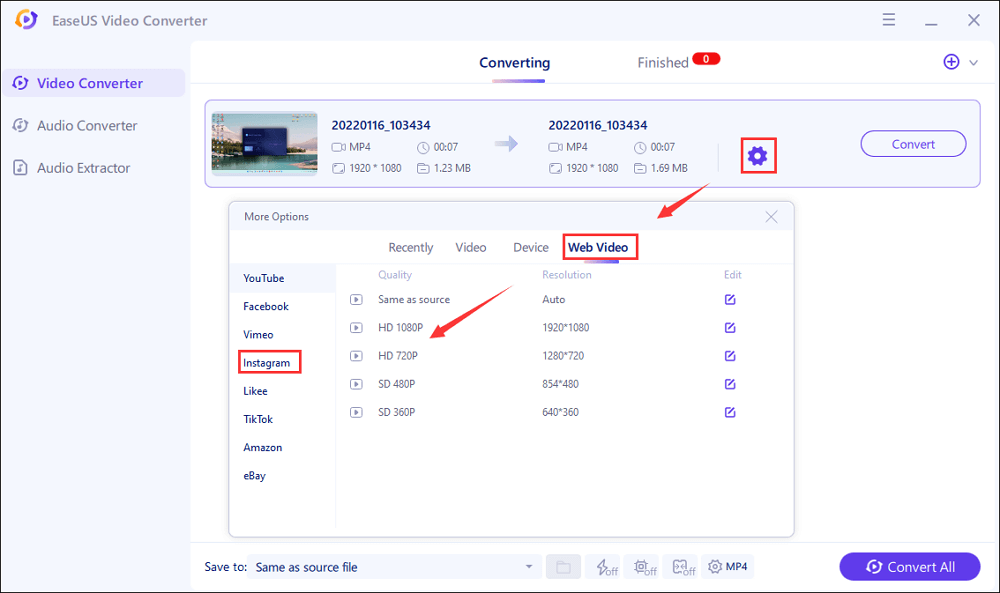Screen dimensions: 1000x593
Task: Click the edit icon for HD 1080P
Action: [730, 328]
